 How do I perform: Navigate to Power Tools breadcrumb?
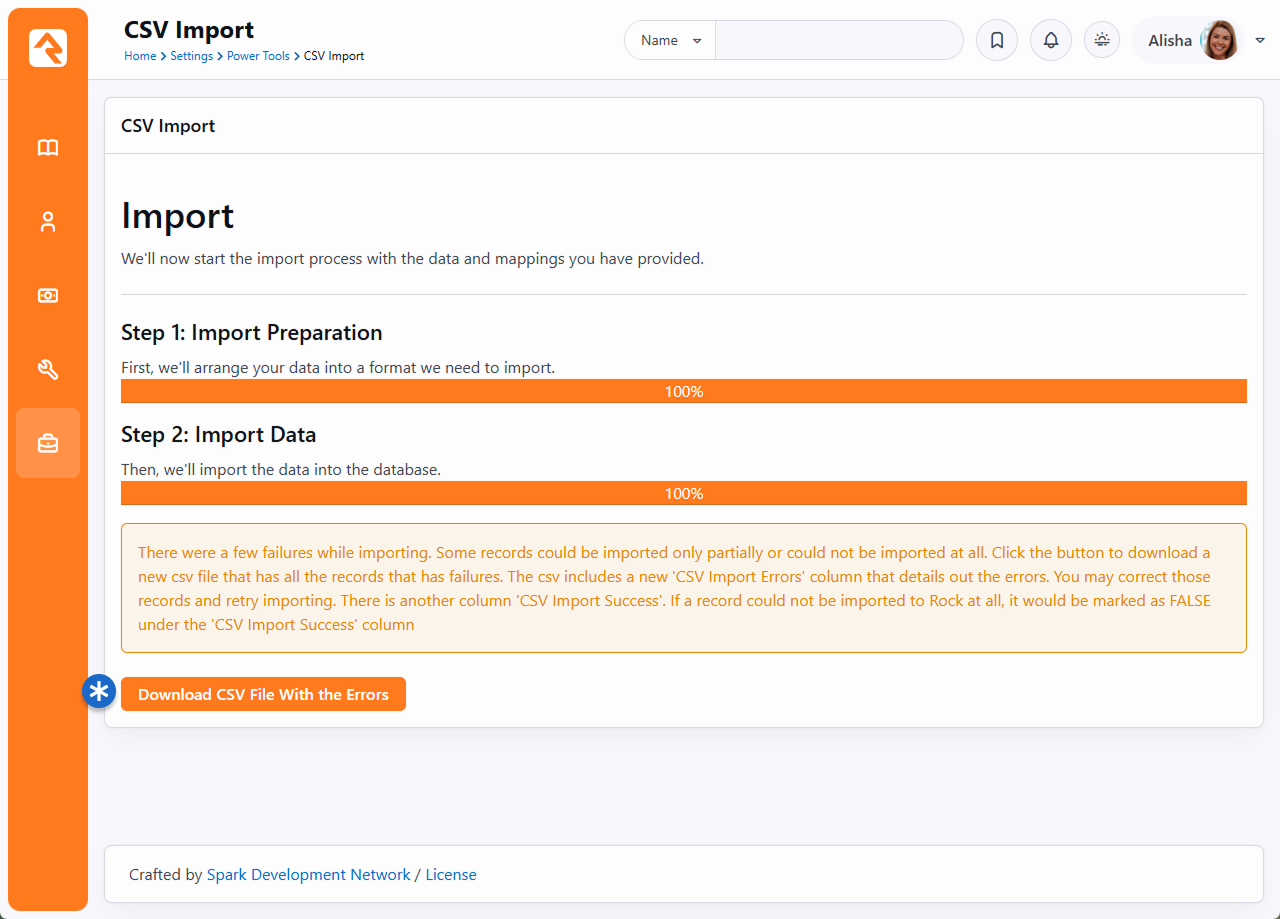pyautogui.click(x=258, y=56)
